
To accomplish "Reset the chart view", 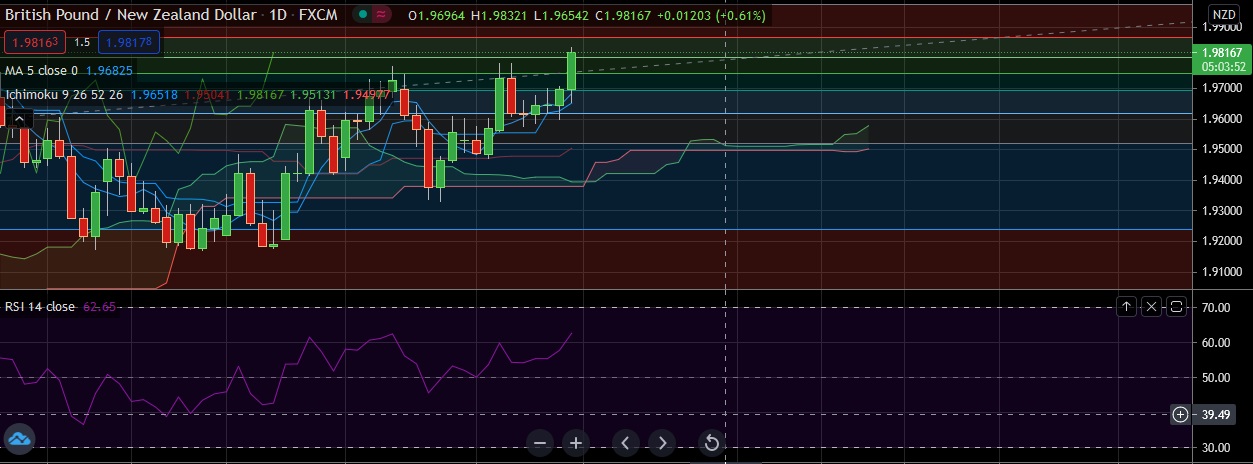I will tap(711, 443).
